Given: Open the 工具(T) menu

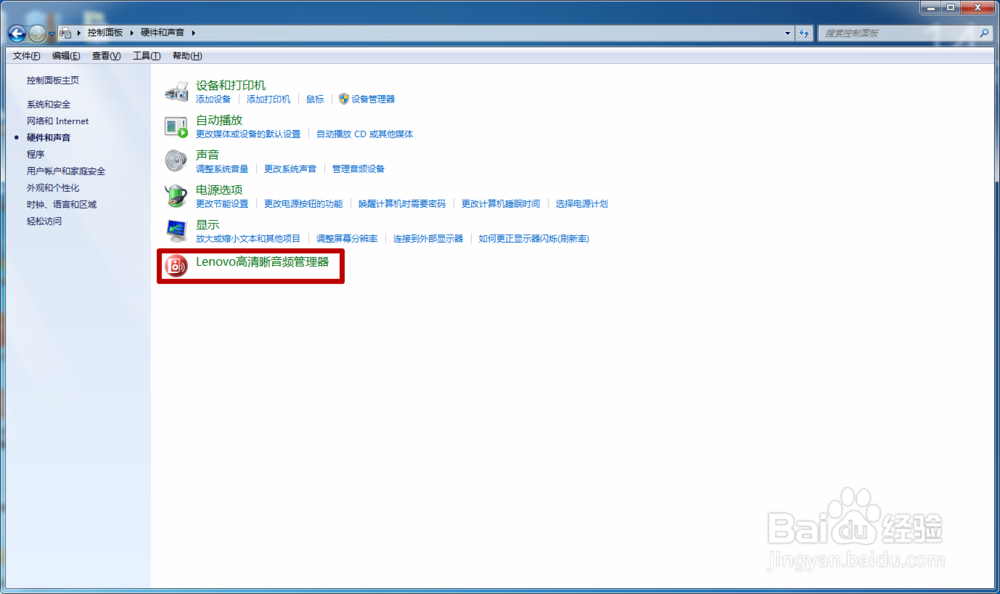Looking at the screenshot, I should point(147,56).
